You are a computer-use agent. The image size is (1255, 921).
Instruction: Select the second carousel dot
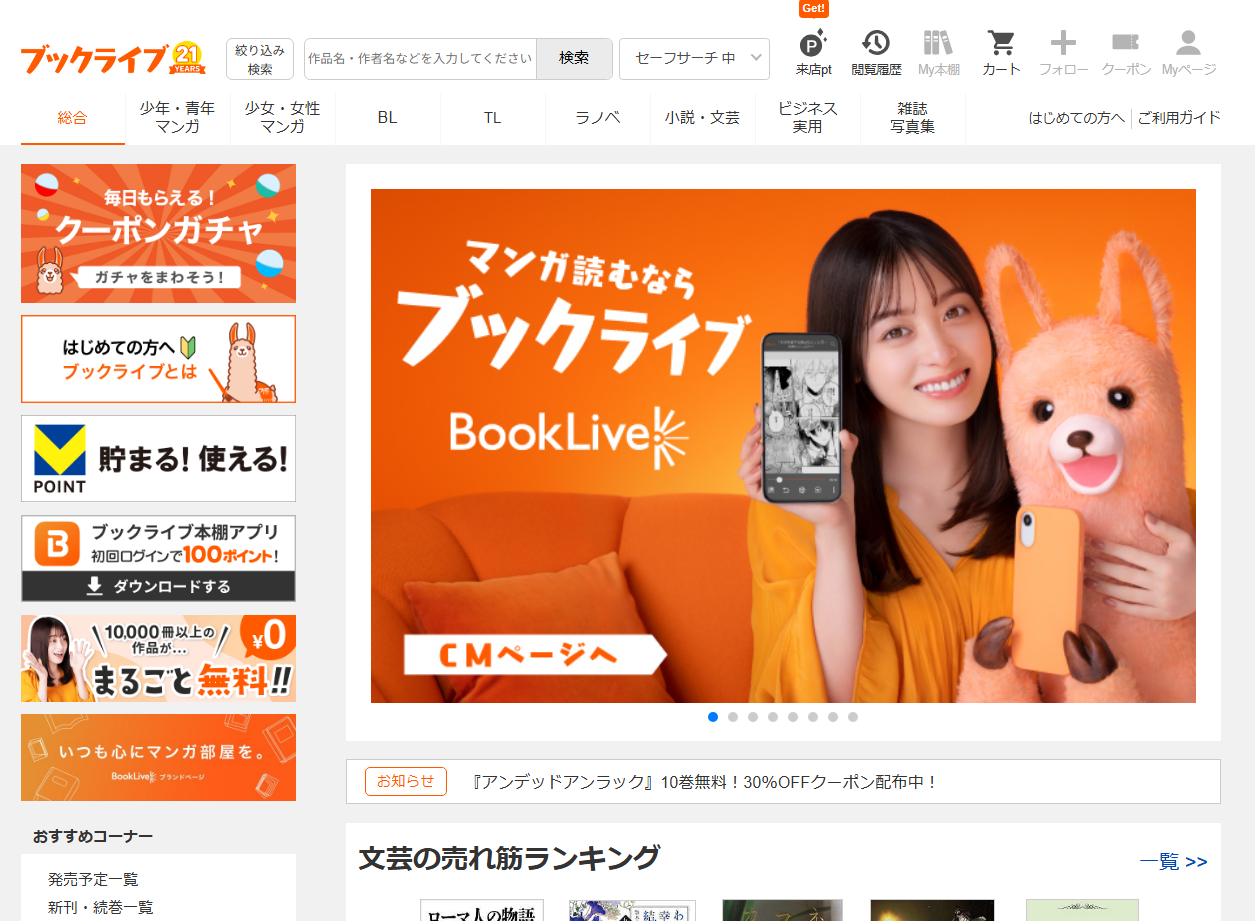(x=733, y=717)
